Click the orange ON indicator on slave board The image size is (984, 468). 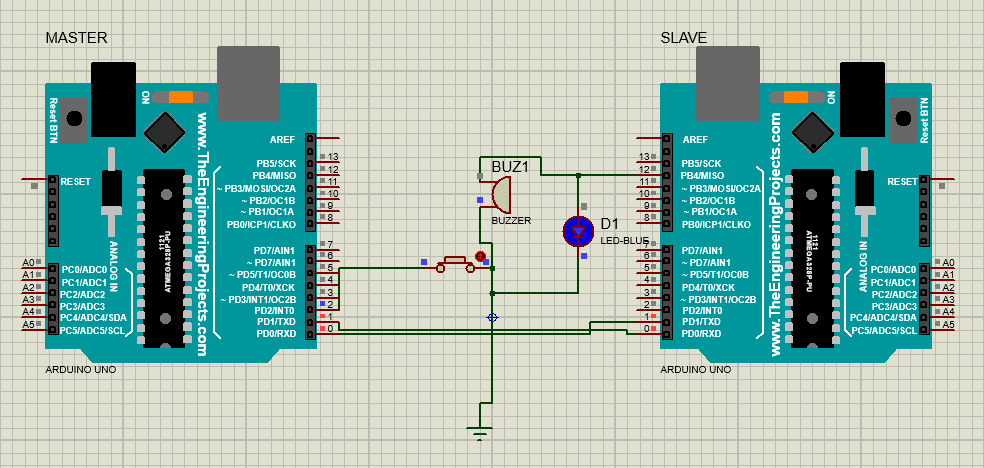(796, 97)
